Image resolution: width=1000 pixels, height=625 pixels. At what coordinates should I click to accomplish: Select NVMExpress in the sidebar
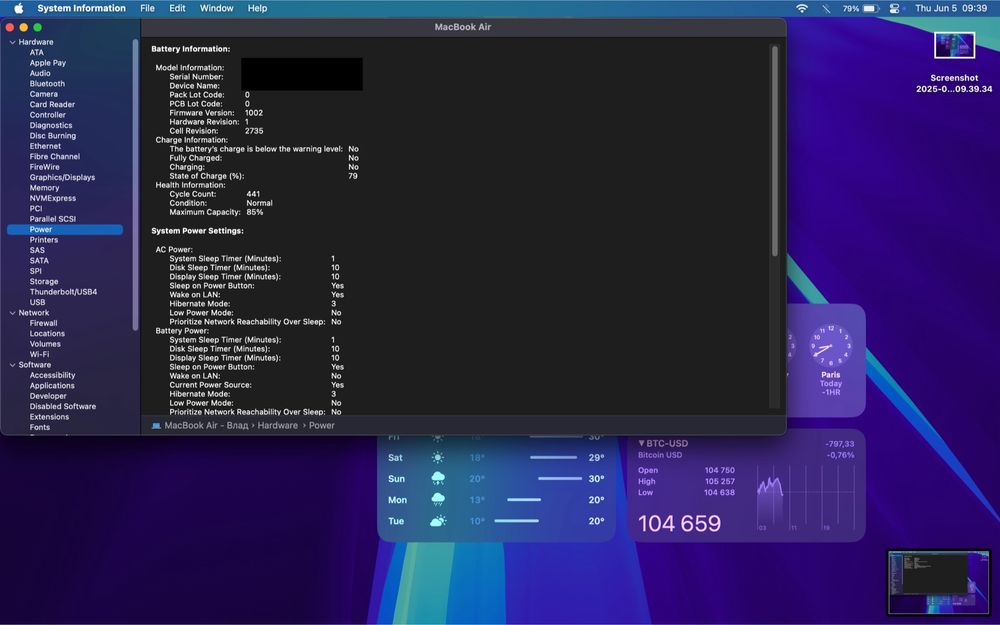point(52,198)
